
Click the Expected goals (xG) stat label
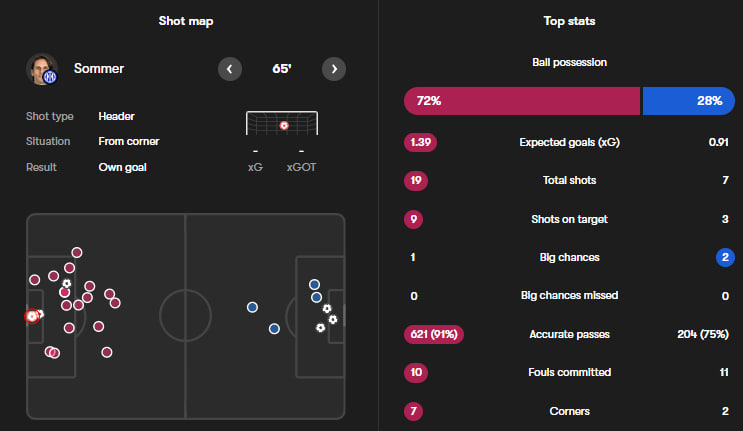point(570,143)
